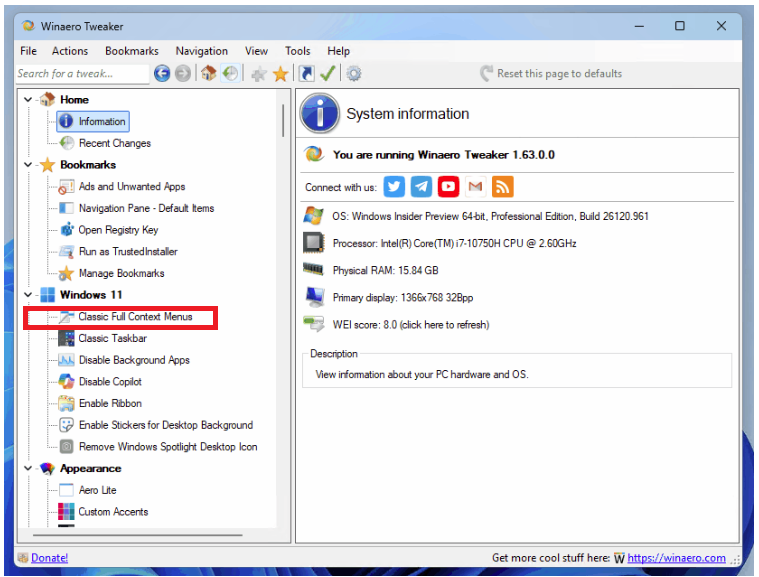
Task: Open the Navigation menu
Action: click(x=201, y=51)
